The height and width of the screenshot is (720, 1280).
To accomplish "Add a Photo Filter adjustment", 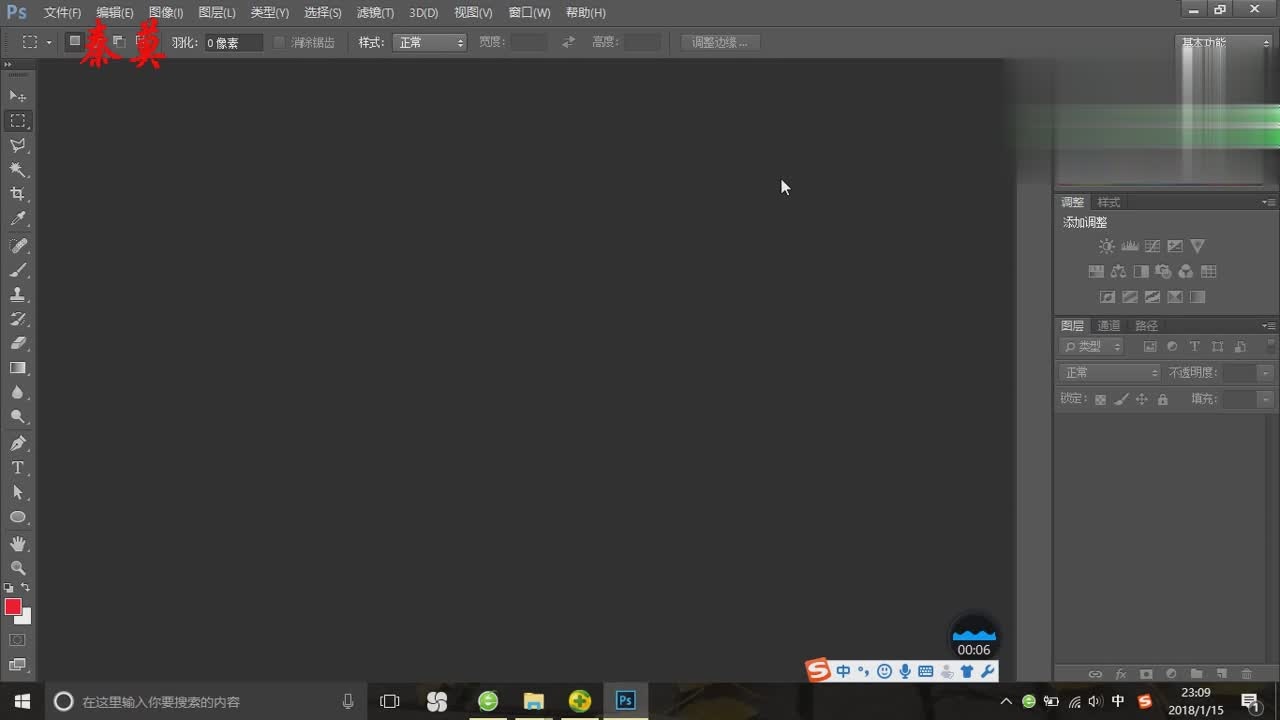I will [1163, 272].
